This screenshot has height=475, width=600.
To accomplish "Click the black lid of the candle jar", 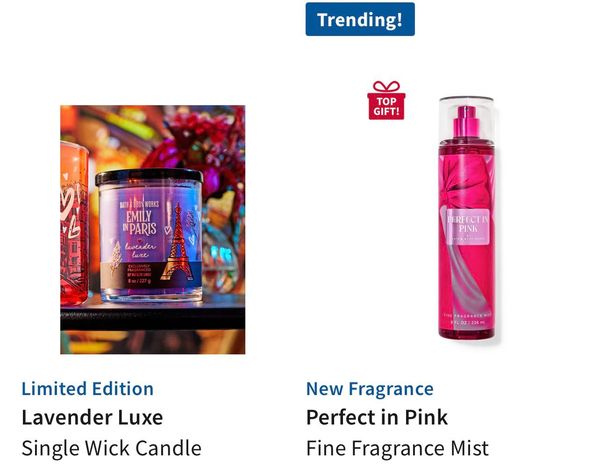I will 149,178.
